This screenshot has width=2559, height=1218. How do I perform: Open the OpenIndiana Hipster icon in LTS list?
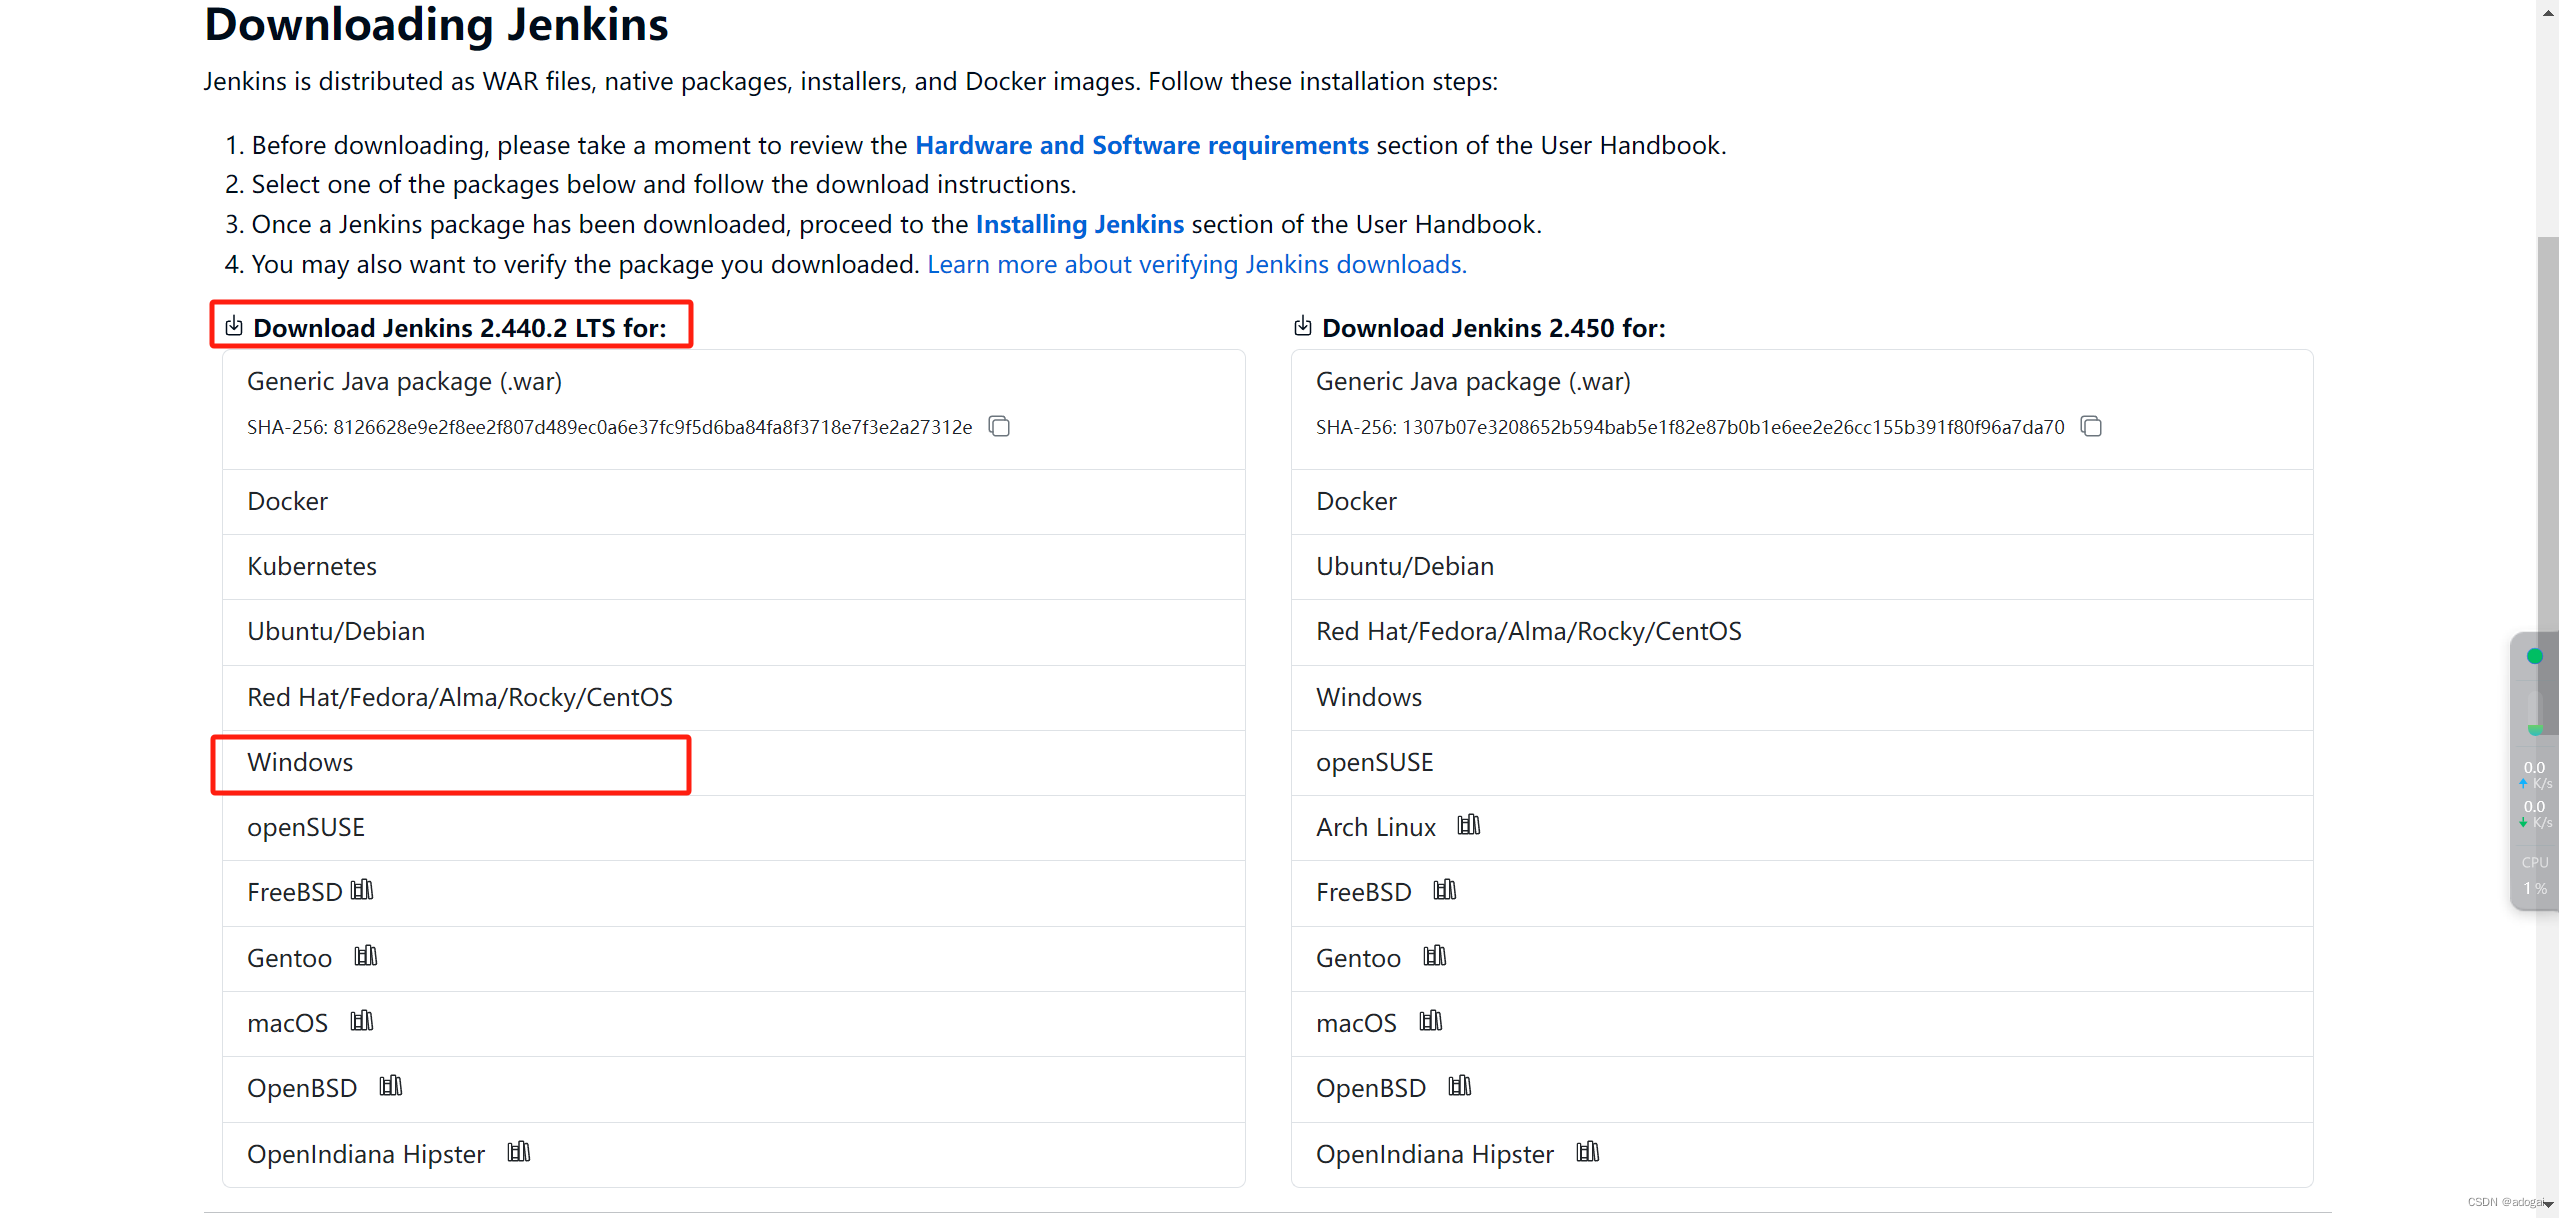[x=519, y=1152]
